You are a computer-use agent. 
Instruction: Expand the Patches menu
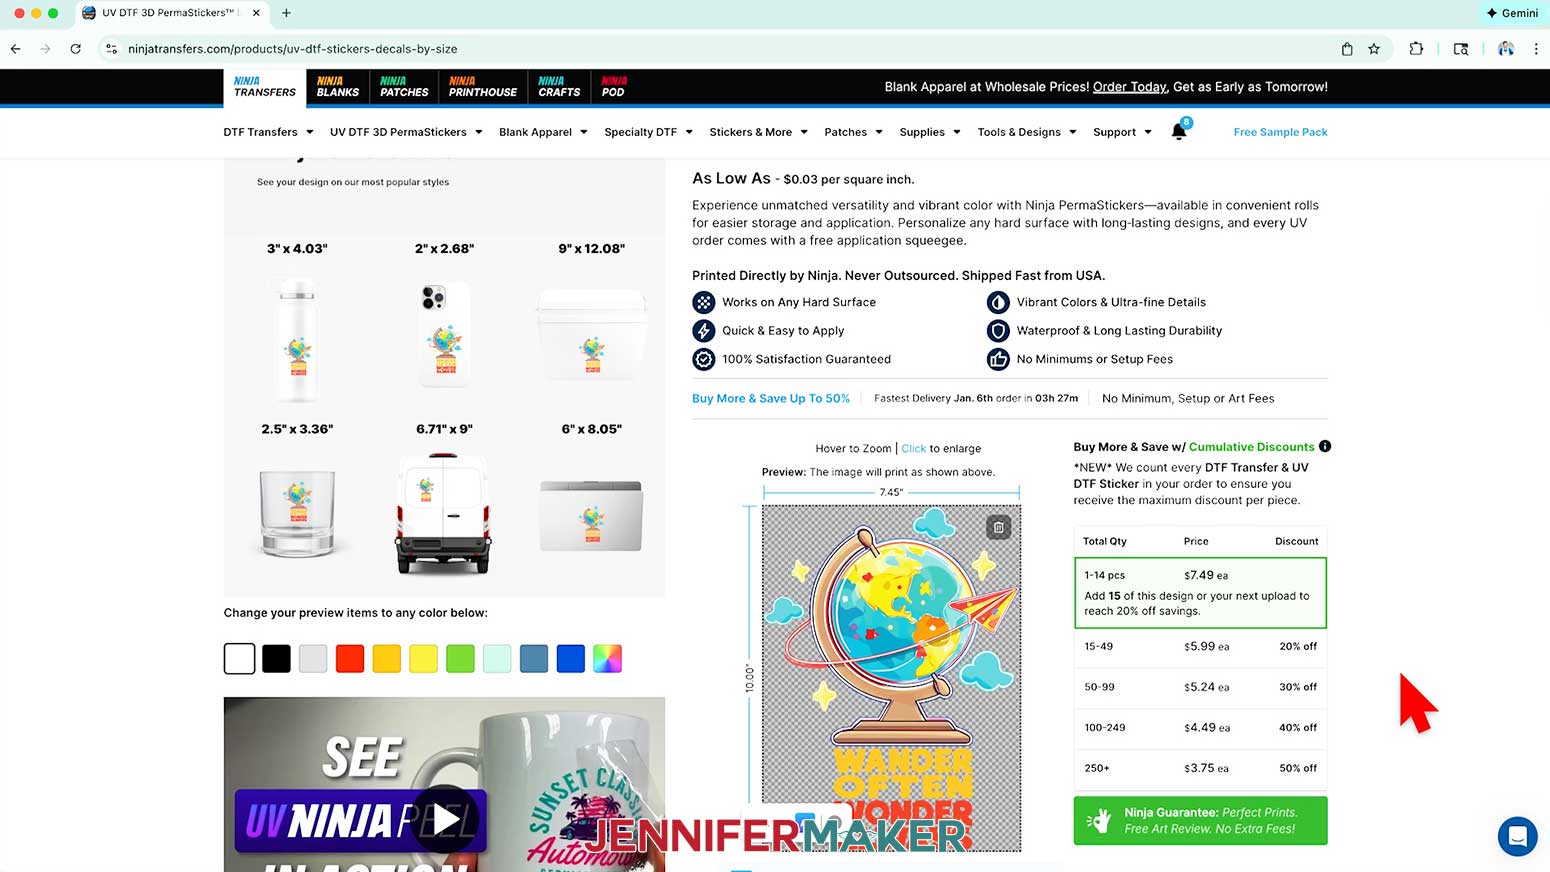[x=853, y=132]
